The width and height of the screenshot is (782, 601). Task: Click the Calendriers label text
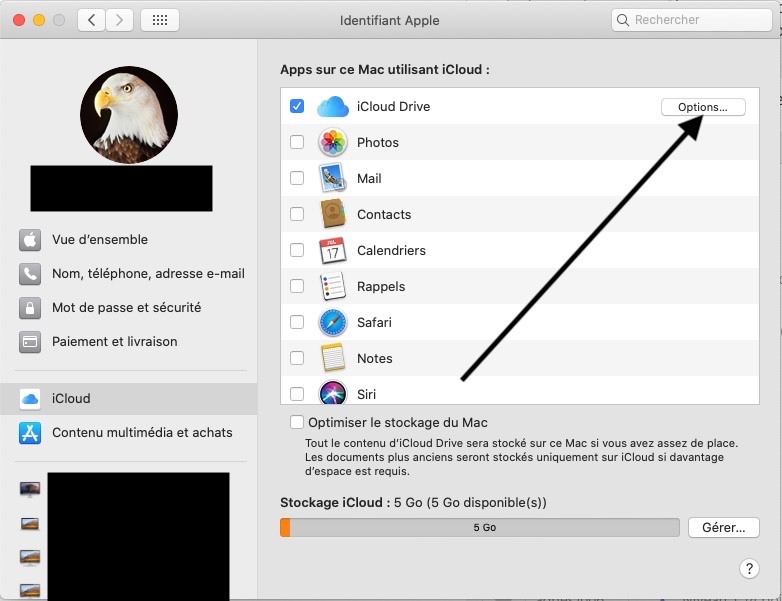tap(391, 250)
